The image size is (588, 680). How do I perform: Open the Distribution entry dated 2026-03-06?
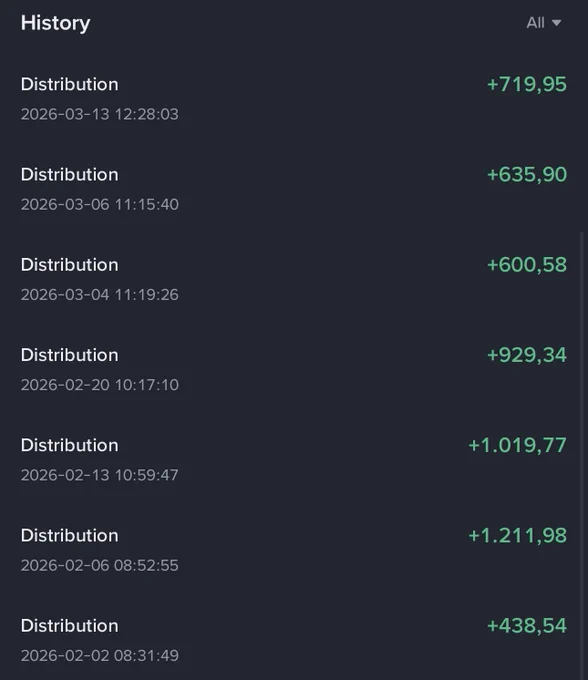[x=294, y=189]
